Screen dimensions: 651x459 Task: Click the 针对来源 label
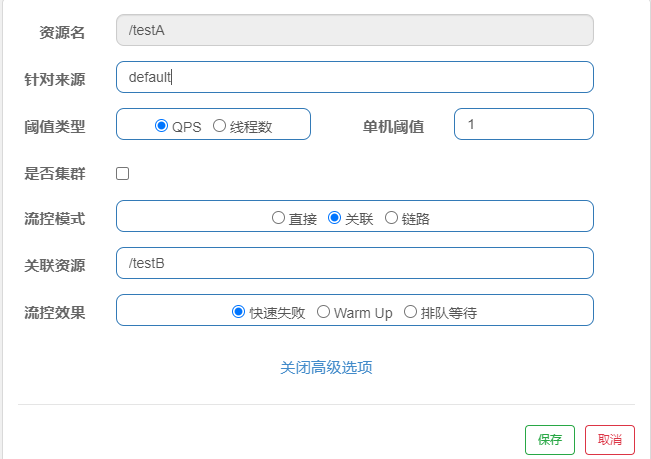coord(55,79)
